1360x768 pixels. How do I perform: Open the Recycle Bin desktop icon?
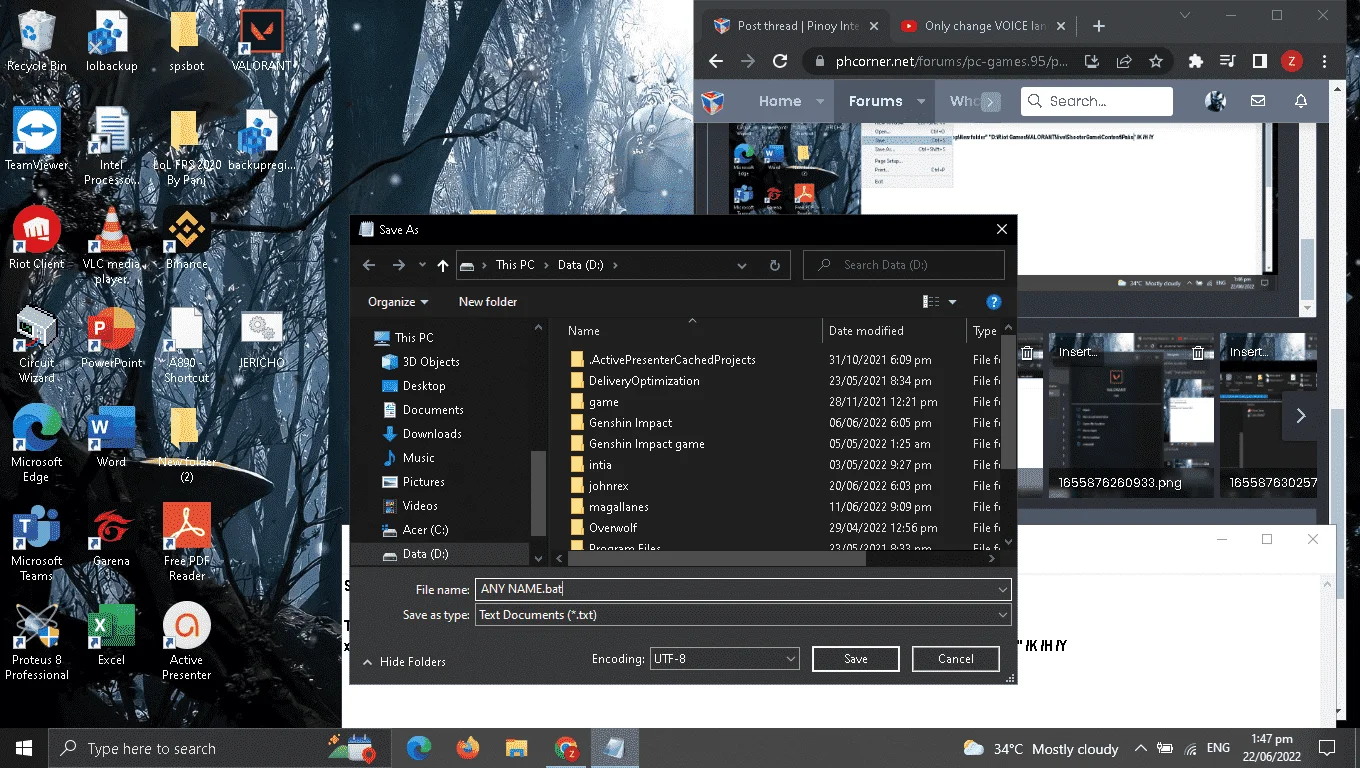(x=37, y=42)
